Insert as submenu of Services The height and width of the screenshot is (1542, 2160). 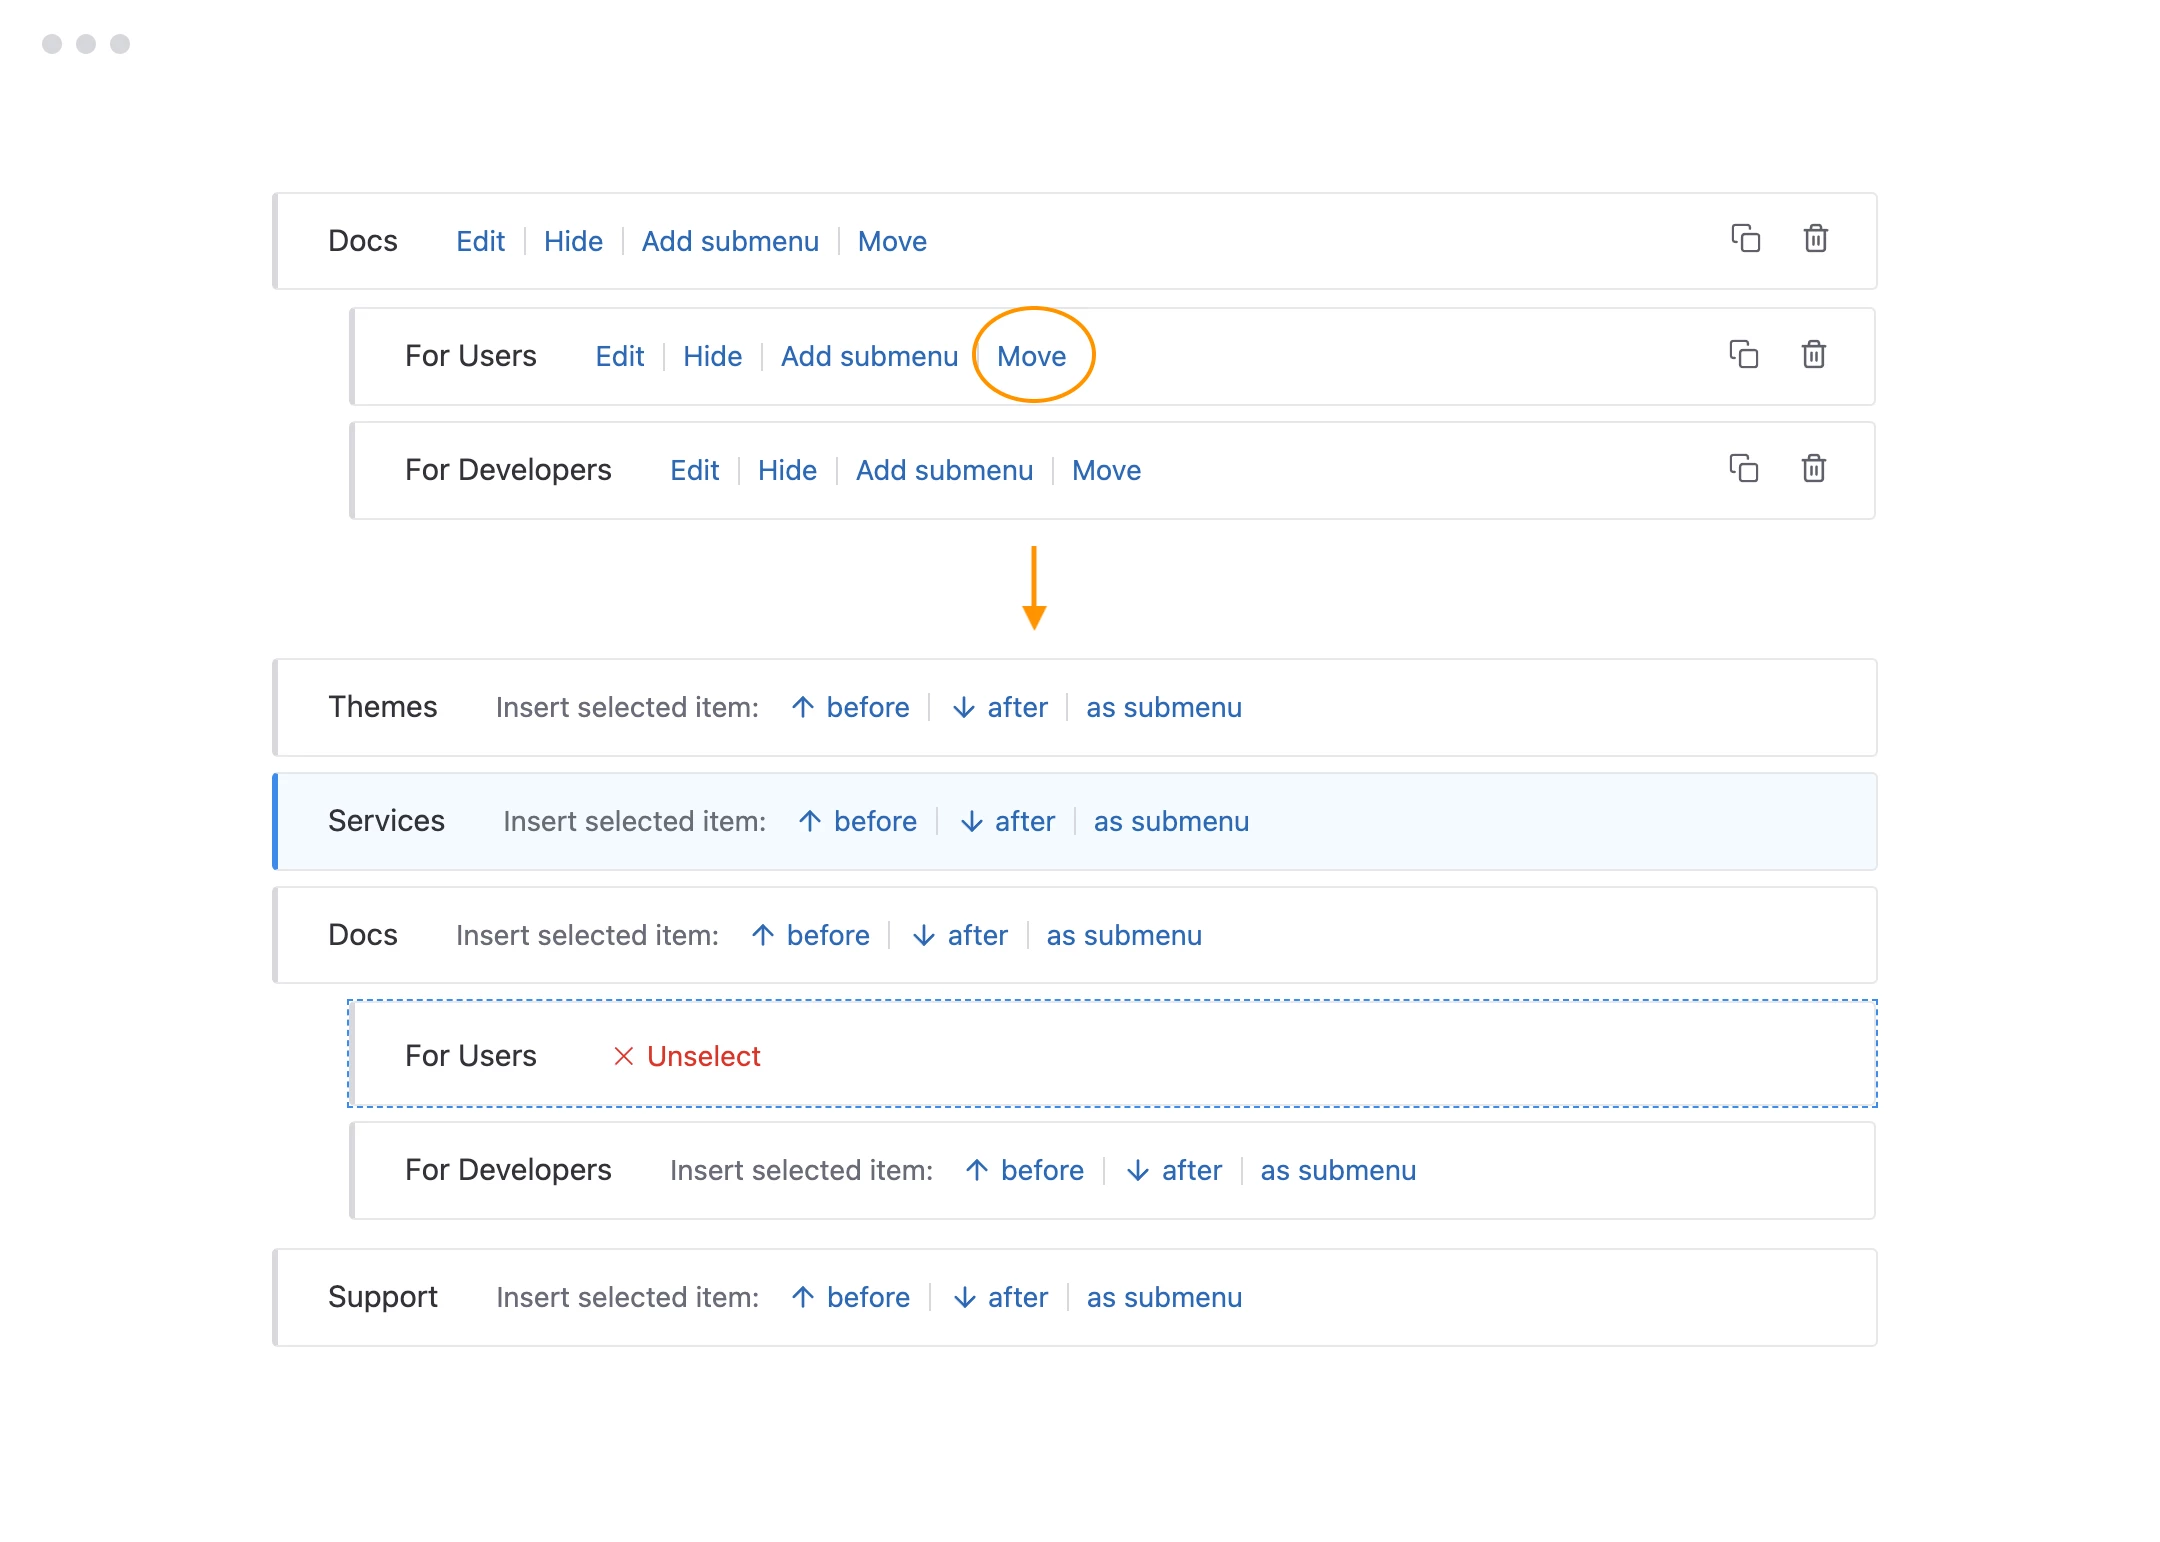point(1171,821)
